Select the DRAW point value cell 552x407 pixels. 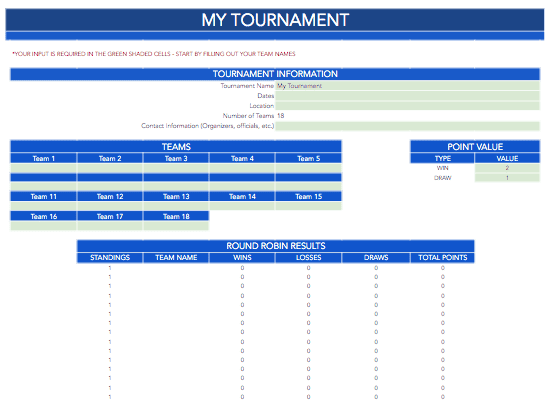click(x=507, y=178)
